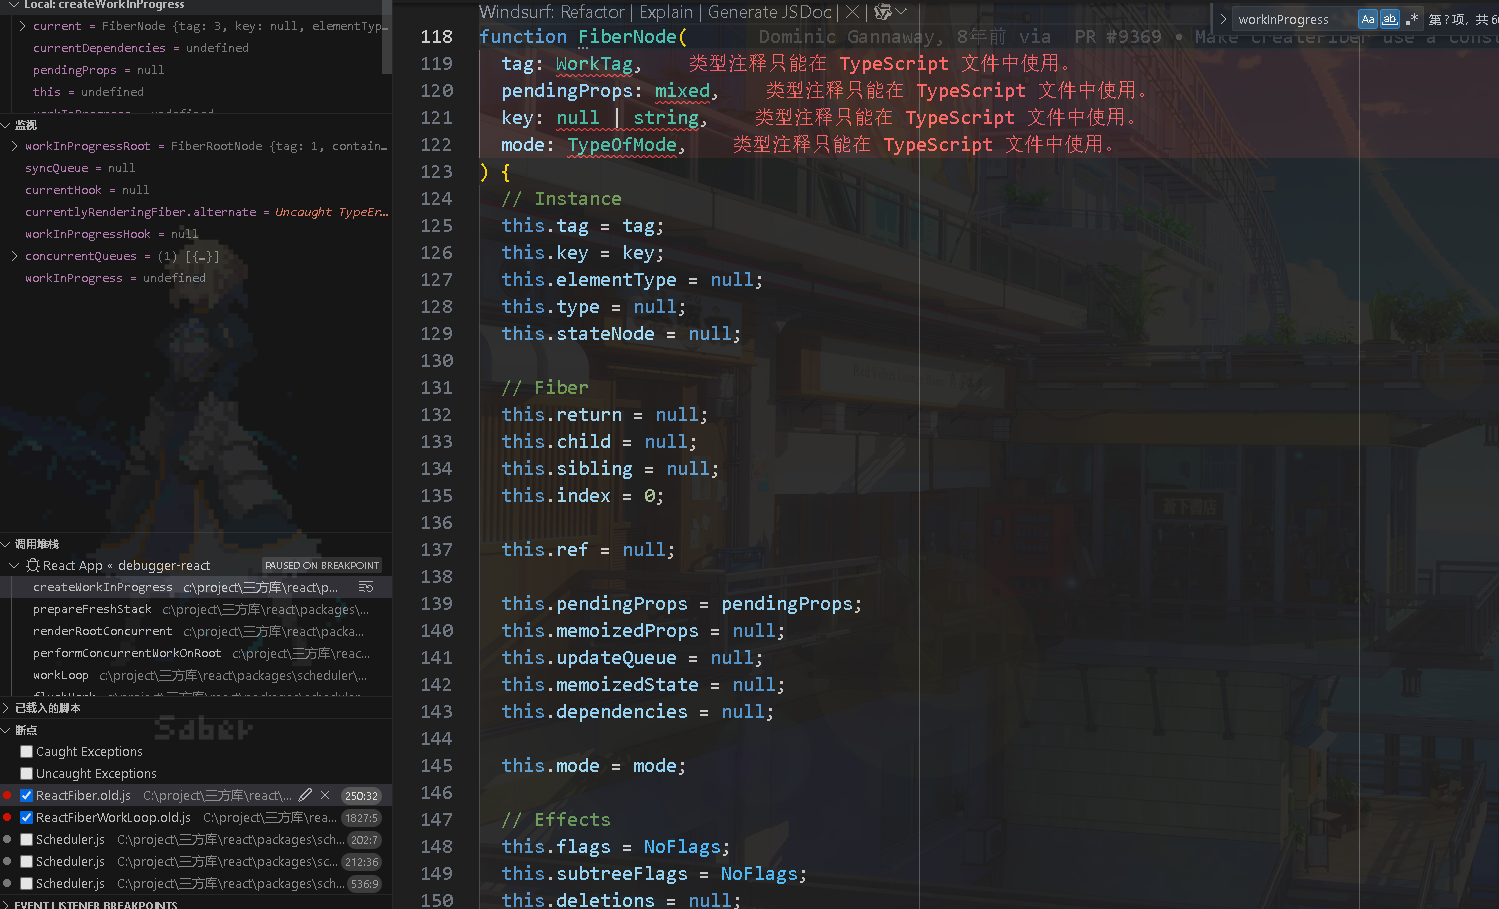This screenshot has width=1499, height=909.
Task: Select the this = undefined variable
Action: point(88,92)
